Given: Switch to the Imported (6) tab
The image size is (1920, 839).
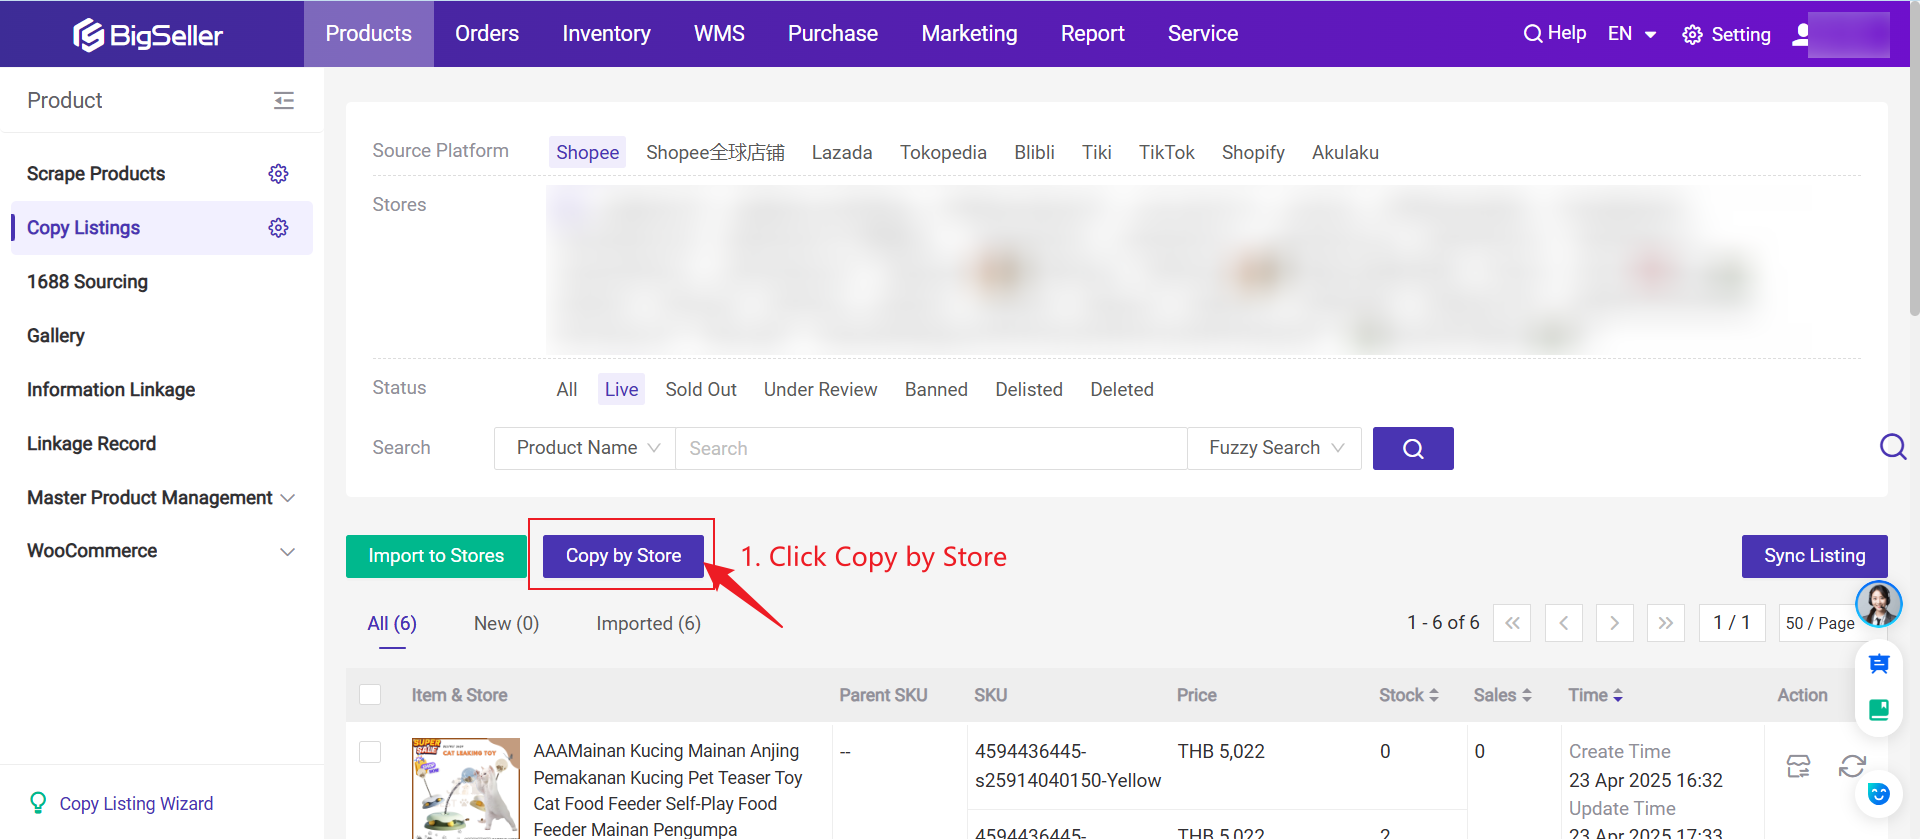Looking at the screenshot, I should pos(648,624).
